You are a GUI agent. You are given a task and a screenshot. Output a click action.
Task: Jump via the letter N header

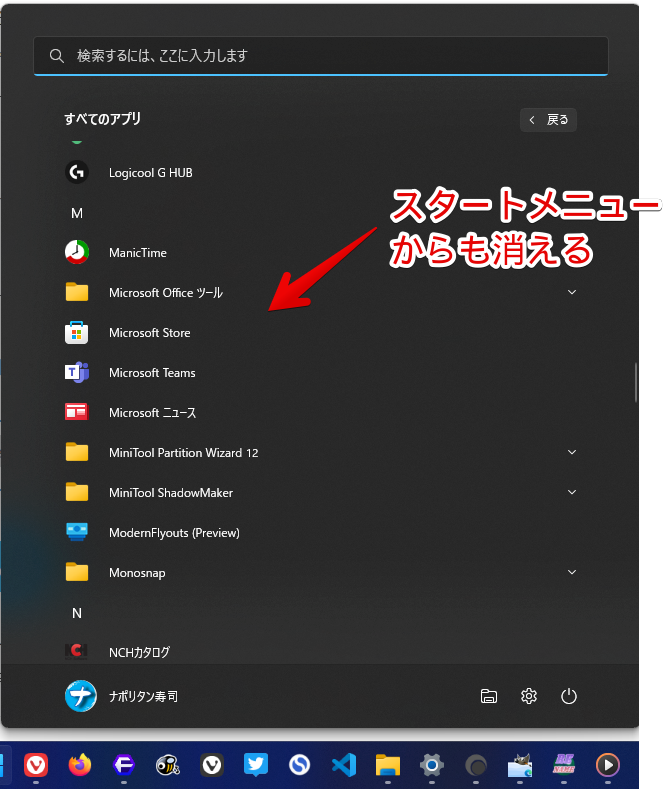pyautogui.click(x=77, y=613)
